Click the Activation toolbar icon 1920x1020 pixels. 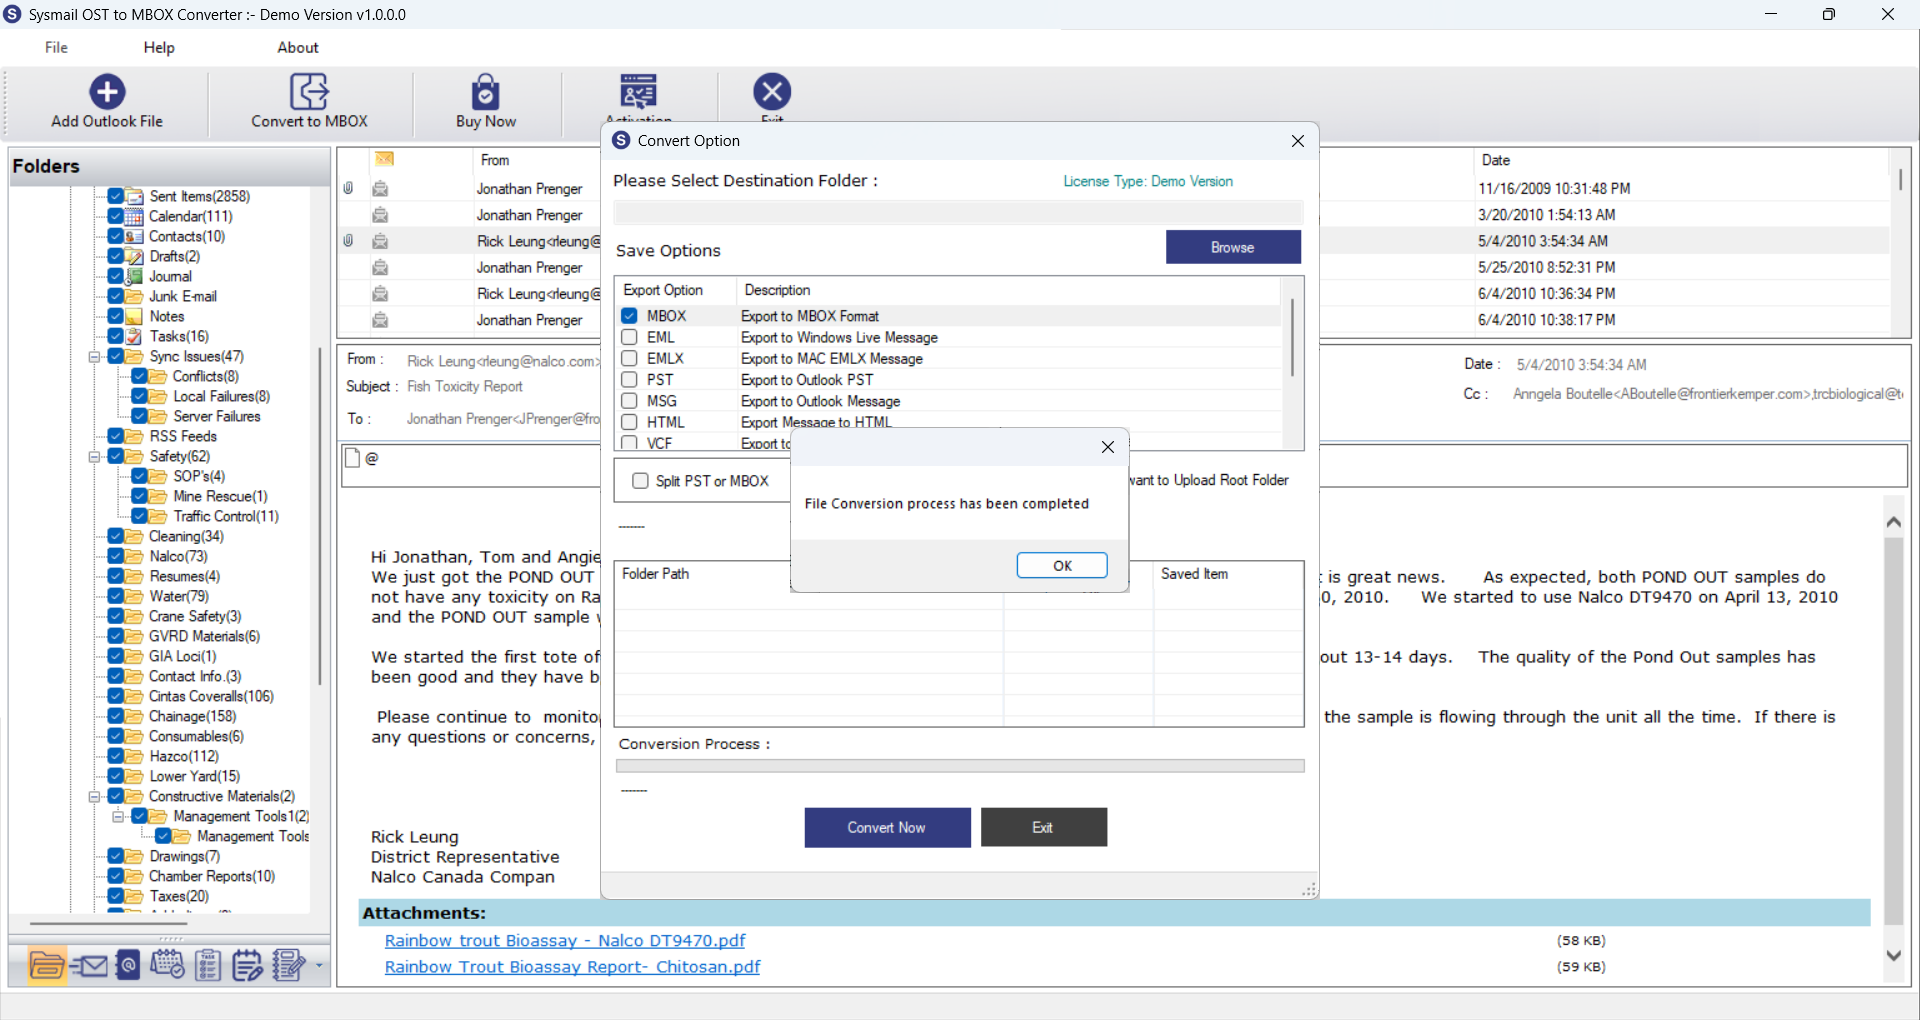pos(638,92)
